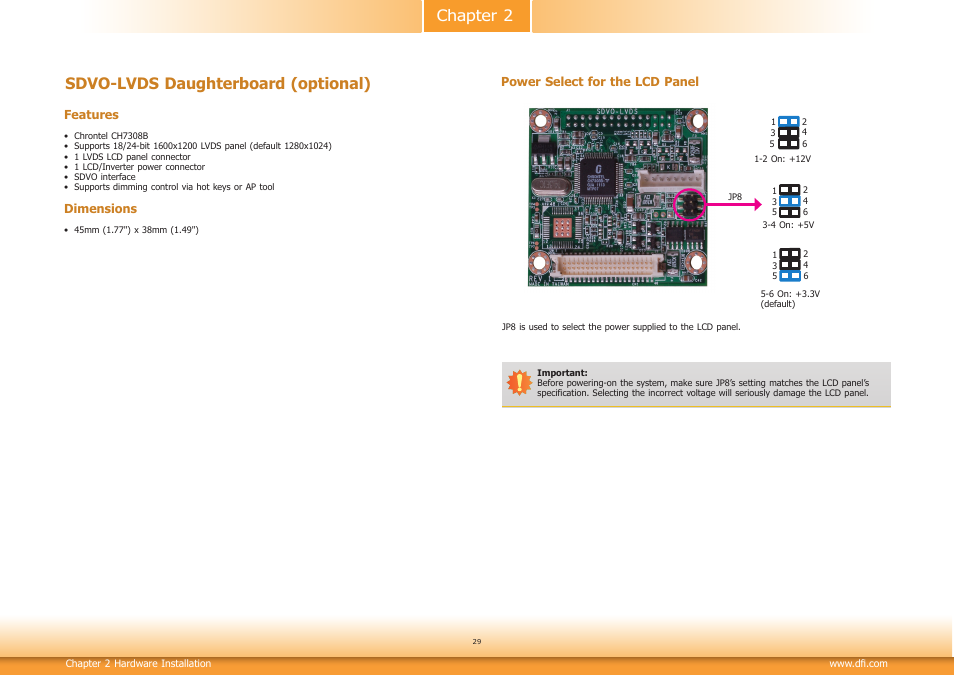
Task: Select the 18/24-bit 1600x1200 LVDS panel line
Action: pos(203,146)
